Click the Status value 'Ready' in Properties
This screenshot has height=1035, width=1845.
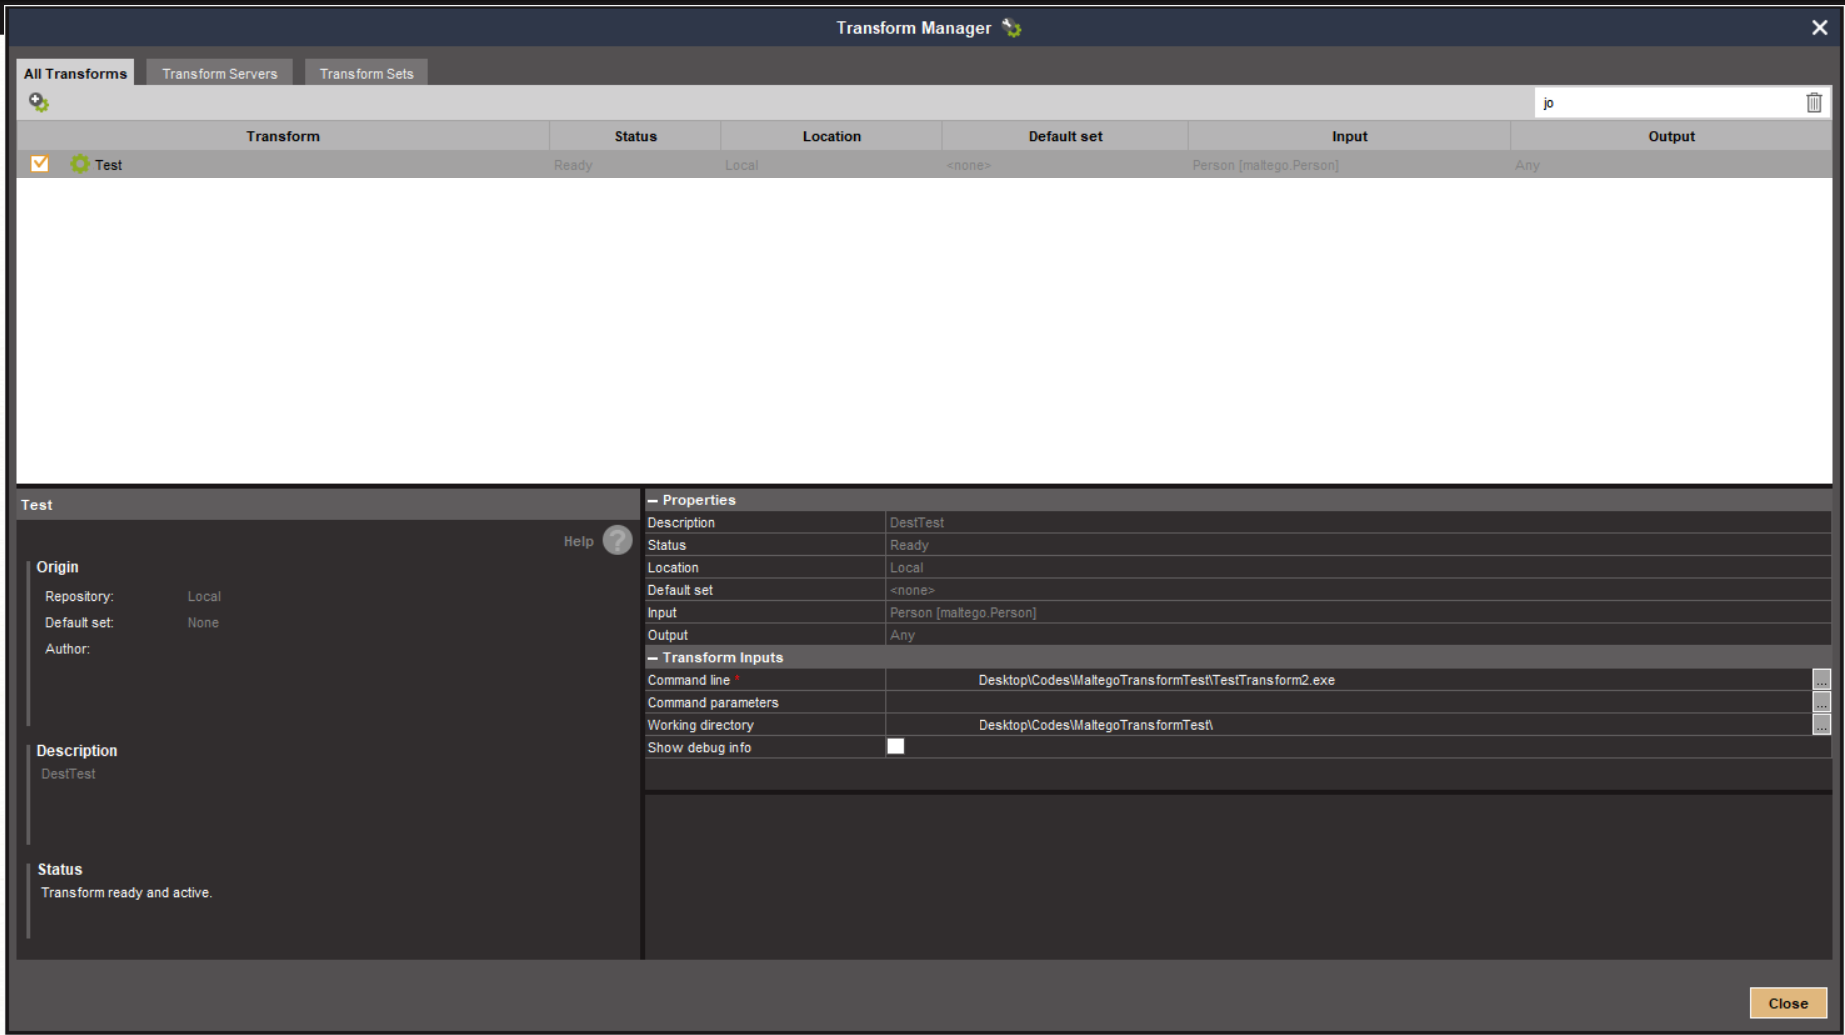(x=909, y=545)
